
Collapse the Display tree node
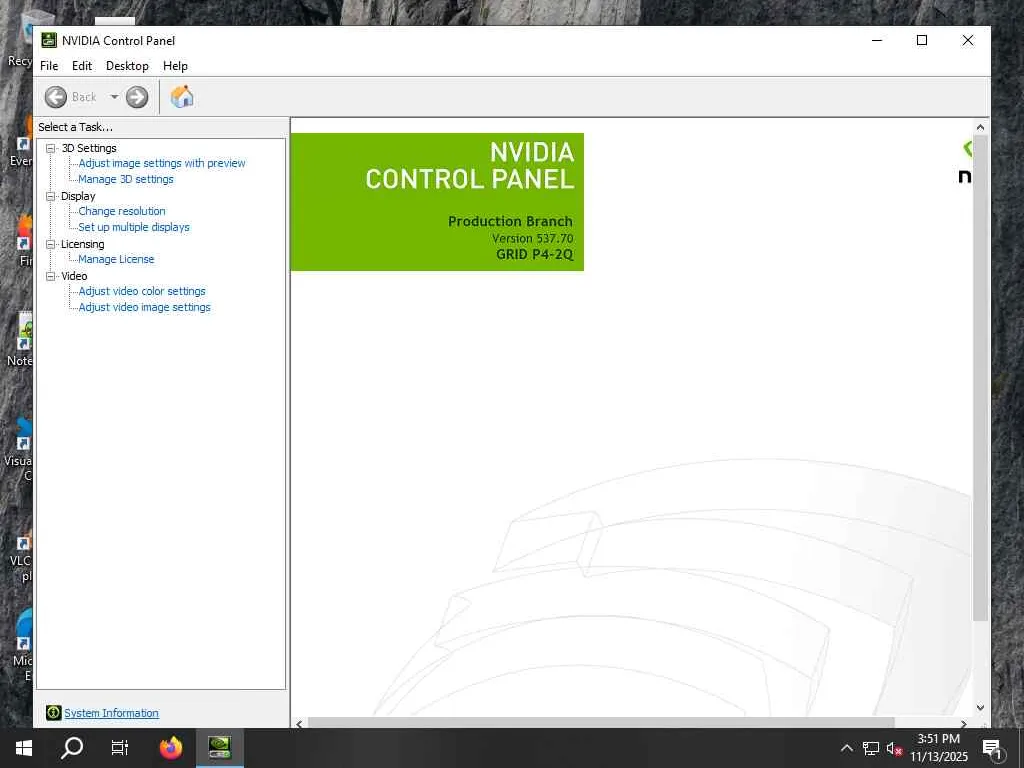(50, 196)
